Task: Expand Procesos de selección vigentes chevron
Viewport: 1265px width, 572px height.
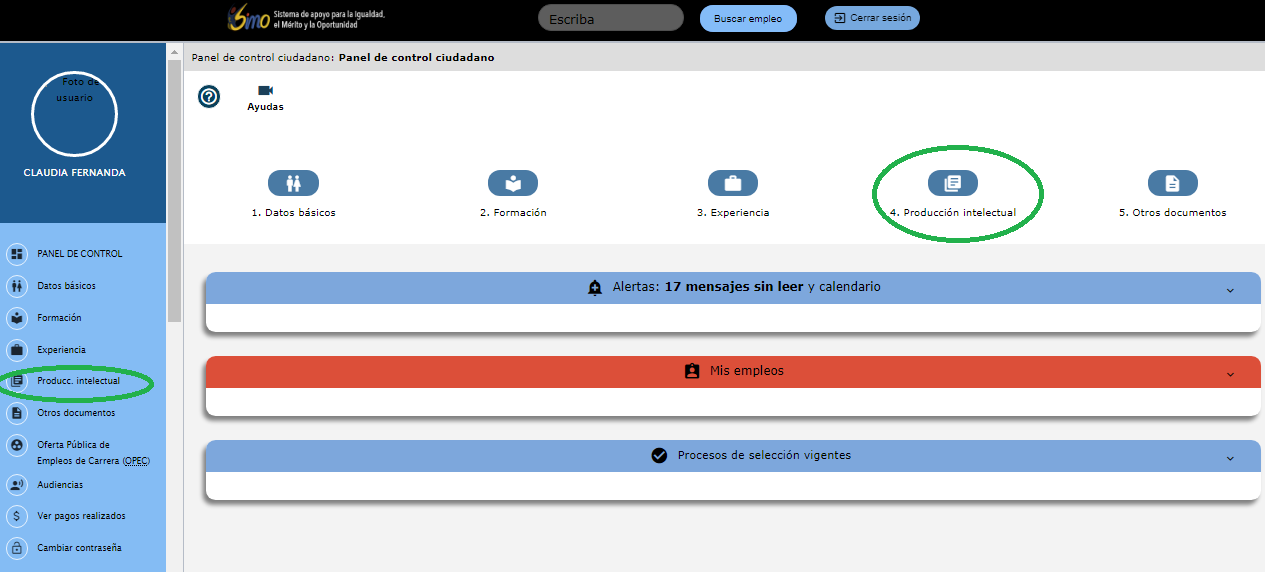Action: click(1230, 457)
